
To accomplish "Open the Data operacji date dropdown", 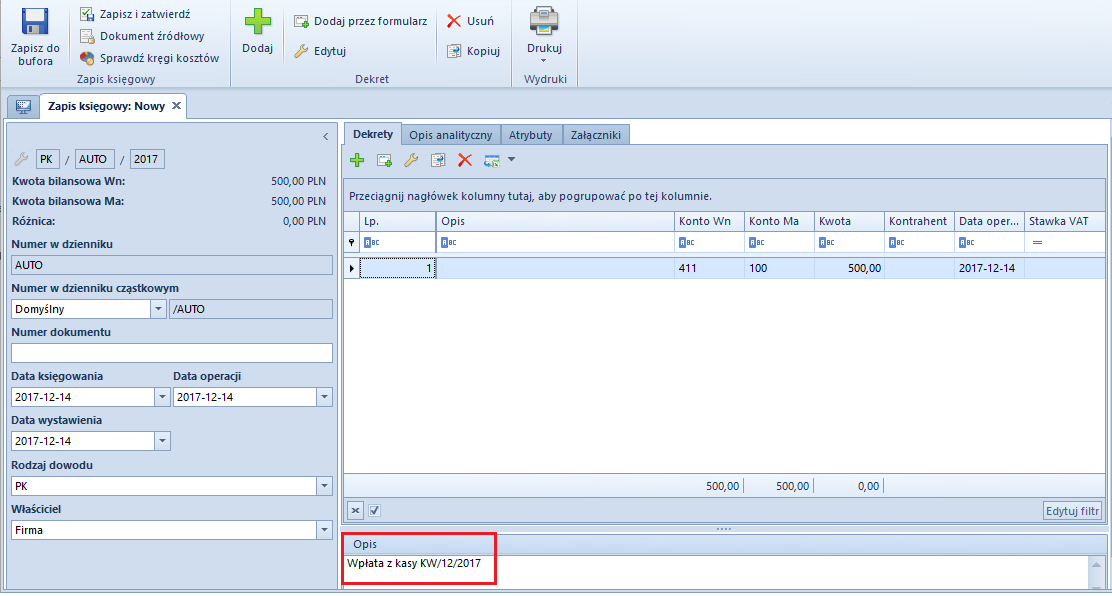I will (325, 397).
